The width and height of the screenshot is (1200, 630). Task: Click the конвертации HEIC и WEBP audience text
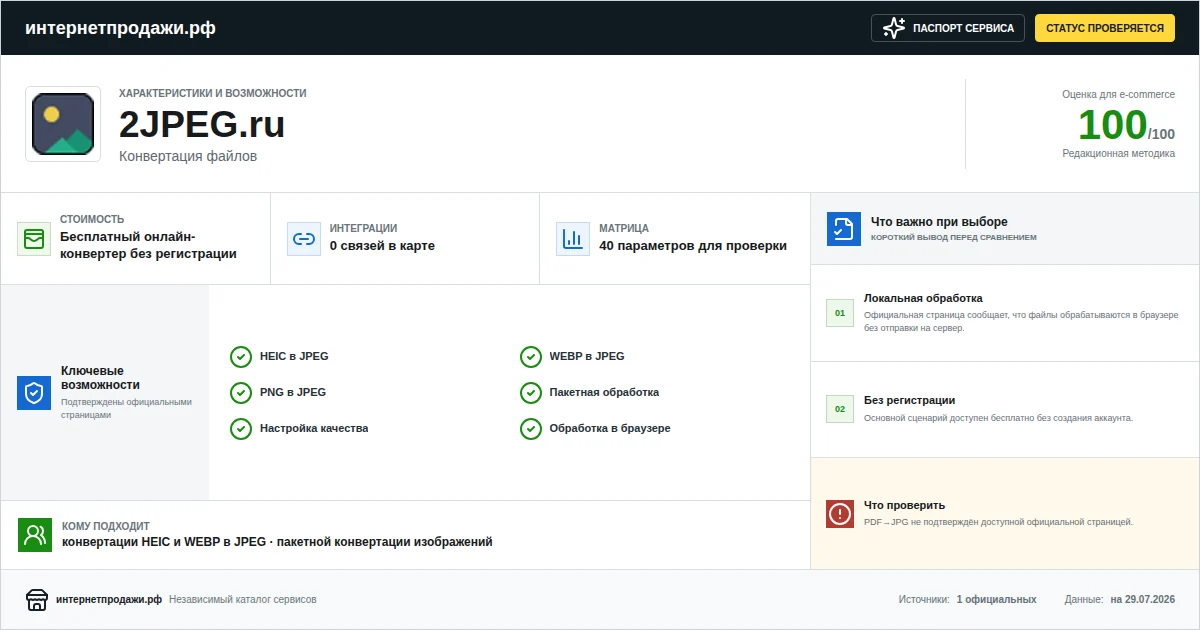point(277,542)
